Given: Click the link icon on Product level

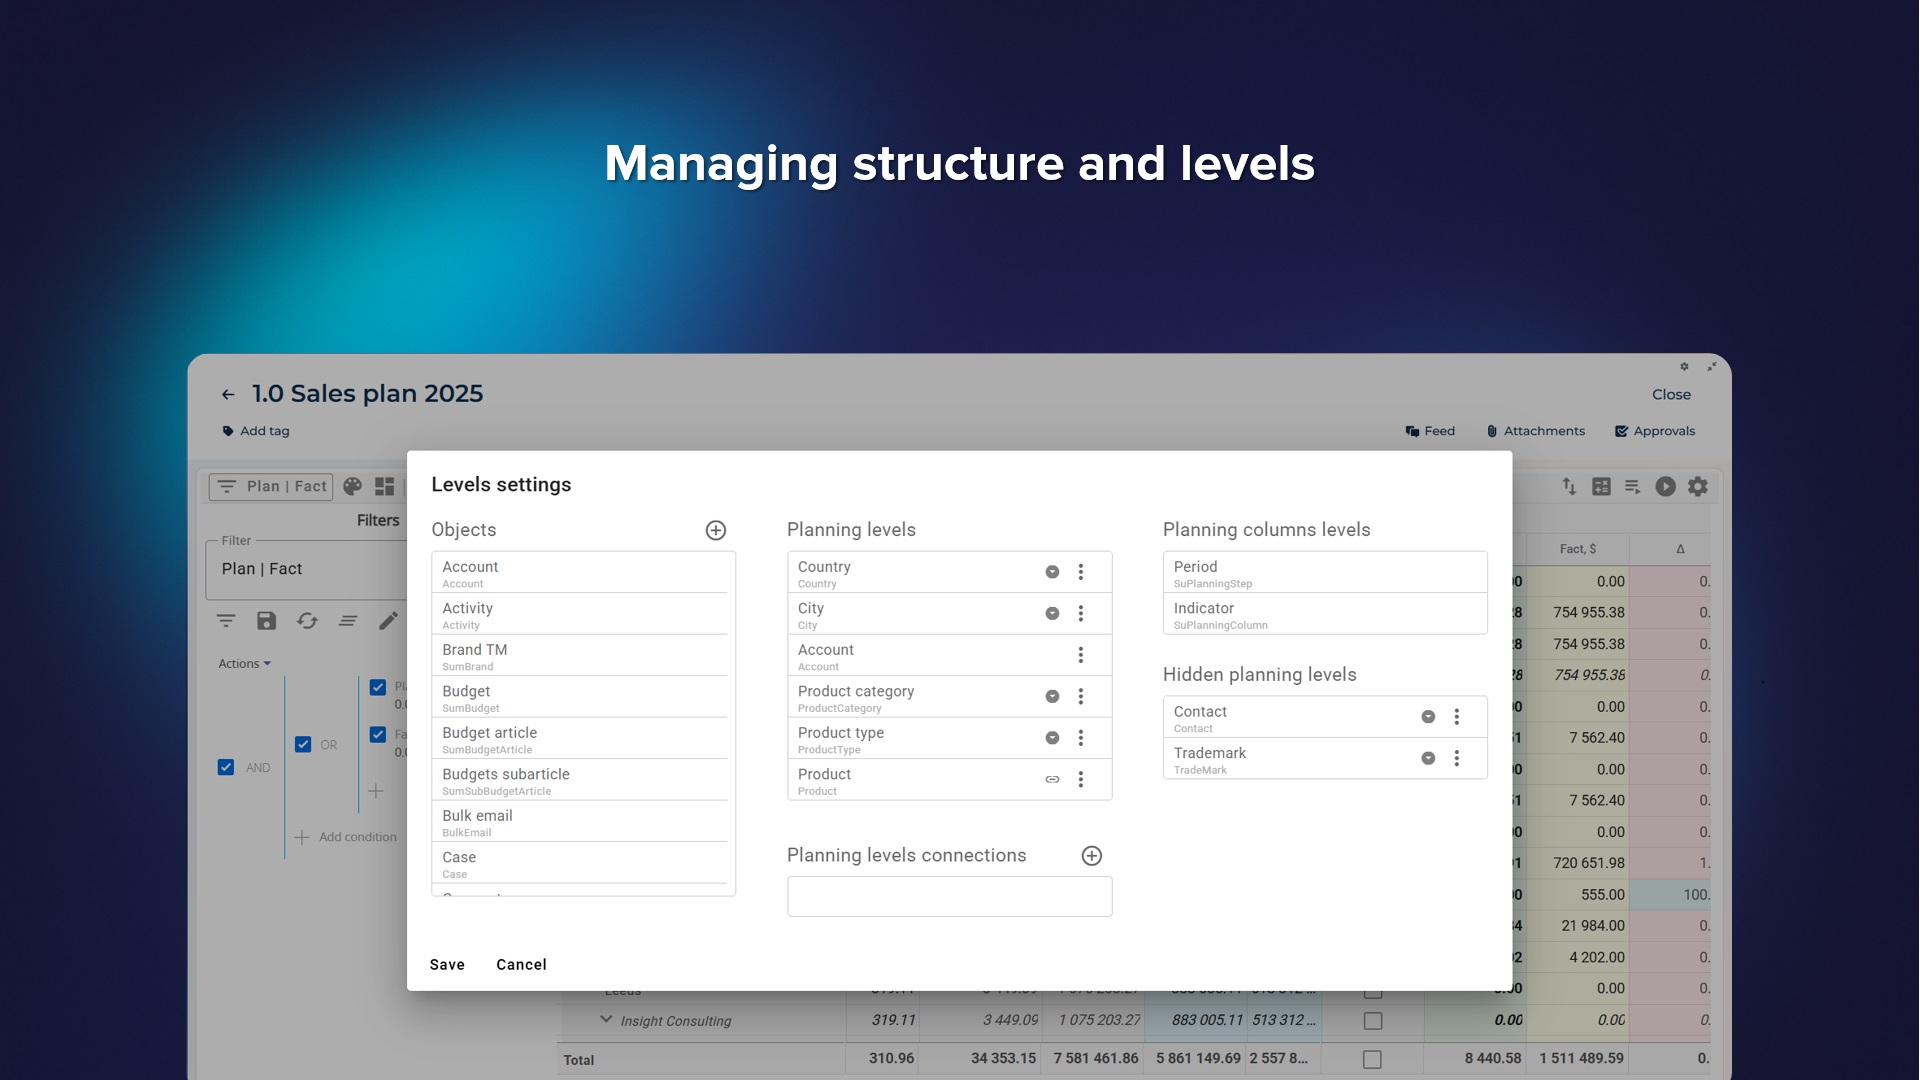Looking at the screenshot, I should tap(1052, 779).
